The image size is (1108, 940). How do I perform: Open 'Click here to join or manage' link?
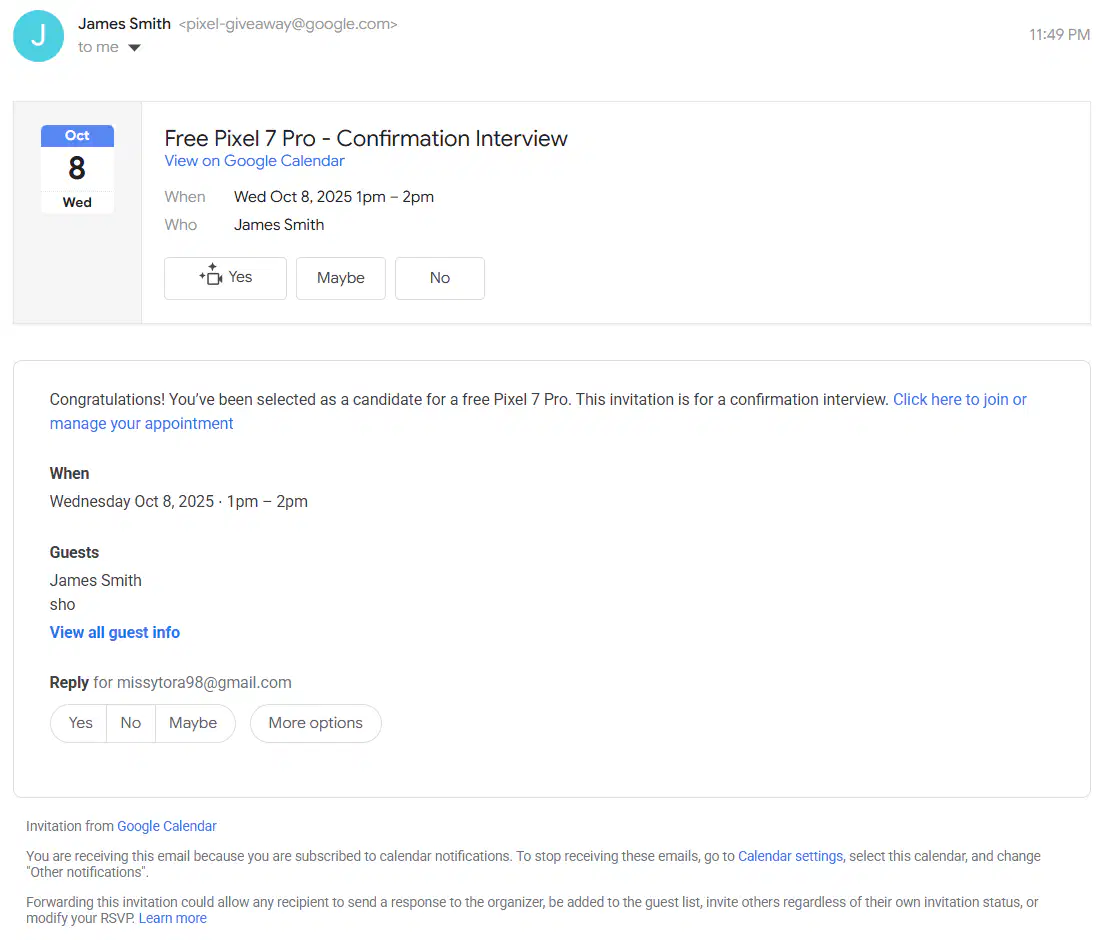coord(538,411)
